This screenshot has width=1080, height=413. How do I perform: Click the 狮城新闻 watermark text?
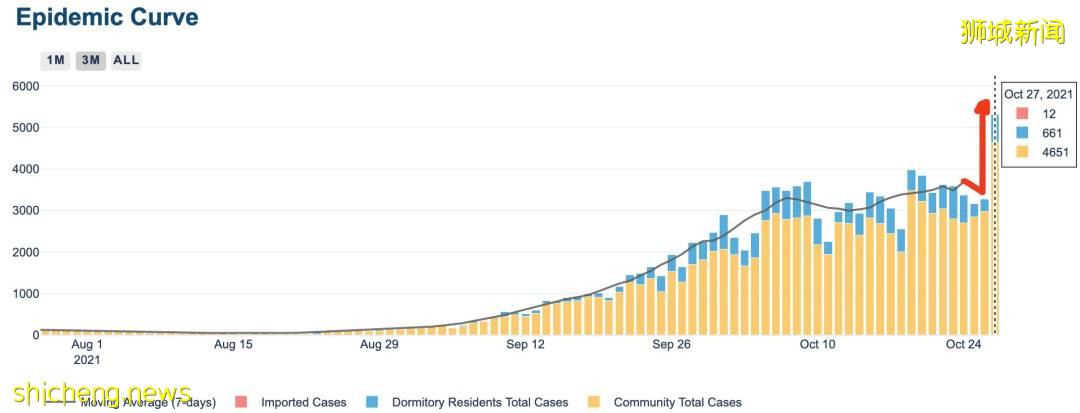pyautogui.click(x=1012, y=32)
